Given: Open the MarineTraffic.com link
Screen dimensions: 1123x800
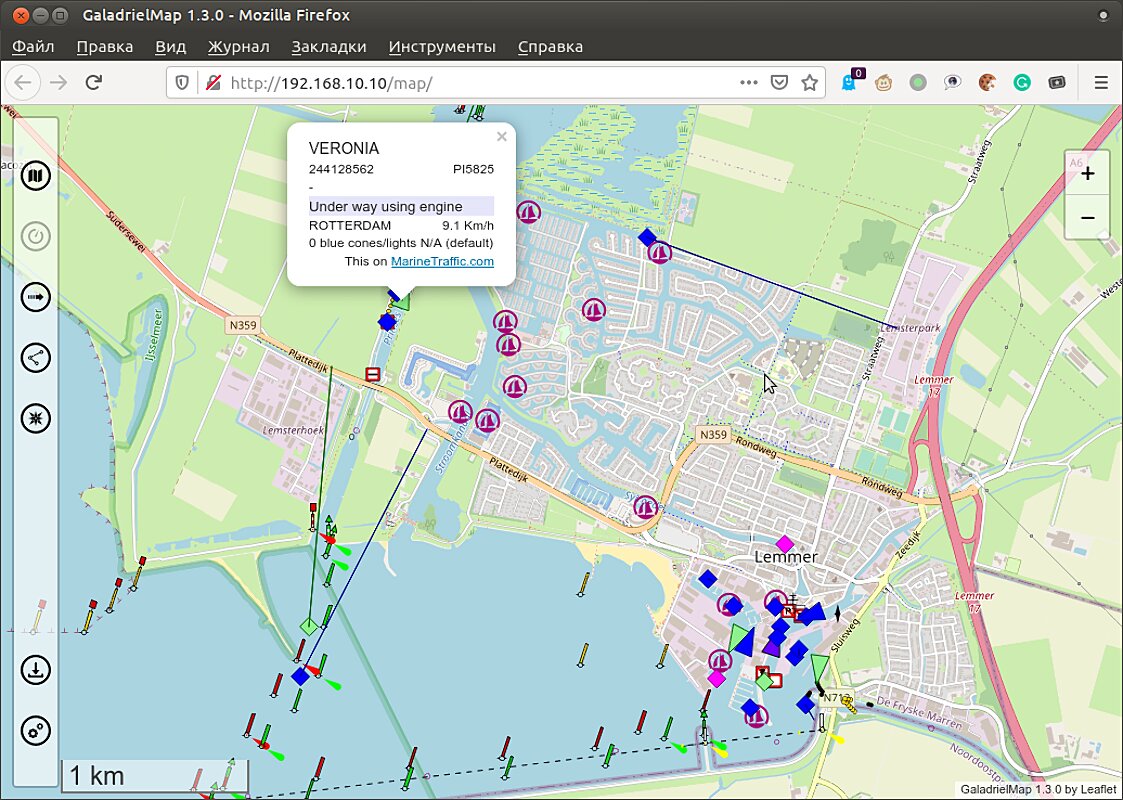Looking at the screenshot, I should point(442,261).
